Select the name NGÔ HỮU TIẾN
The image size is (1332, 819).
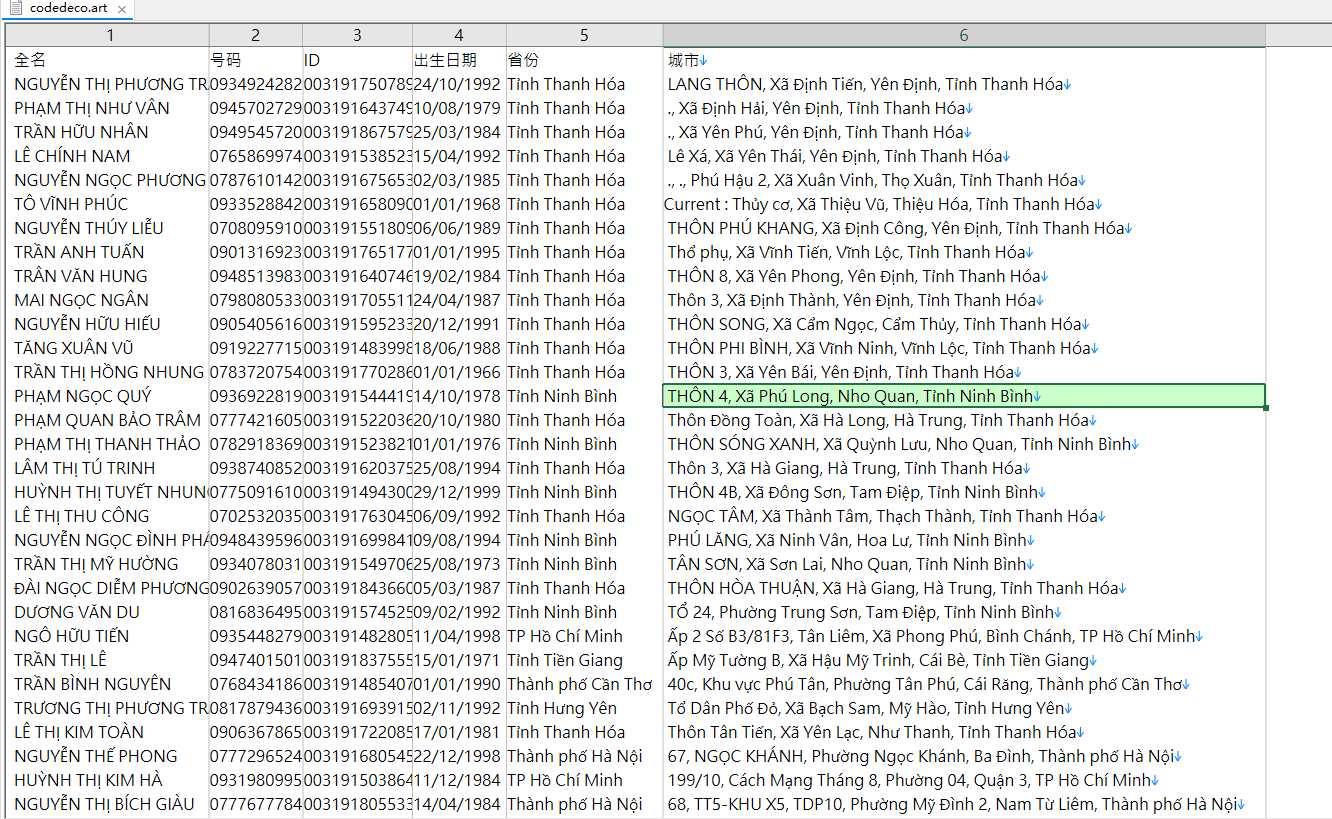(72, 636)
